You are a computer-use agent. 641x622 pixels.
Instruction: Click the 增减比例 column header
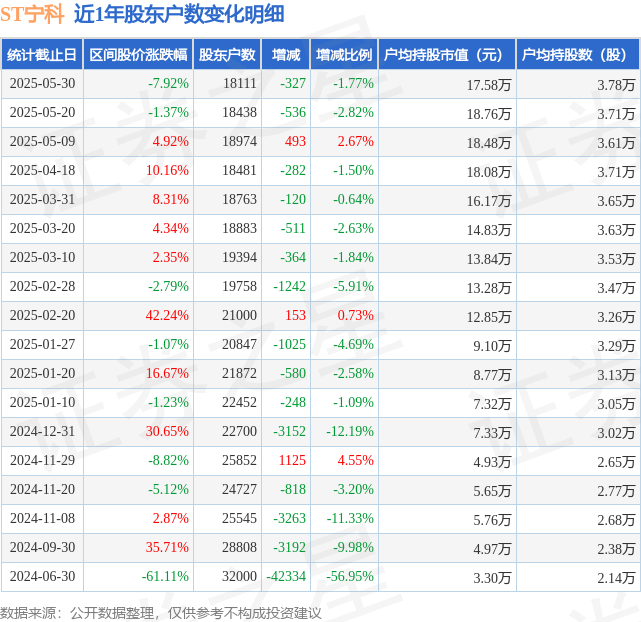pyautogui.click(x=344, y=54)
